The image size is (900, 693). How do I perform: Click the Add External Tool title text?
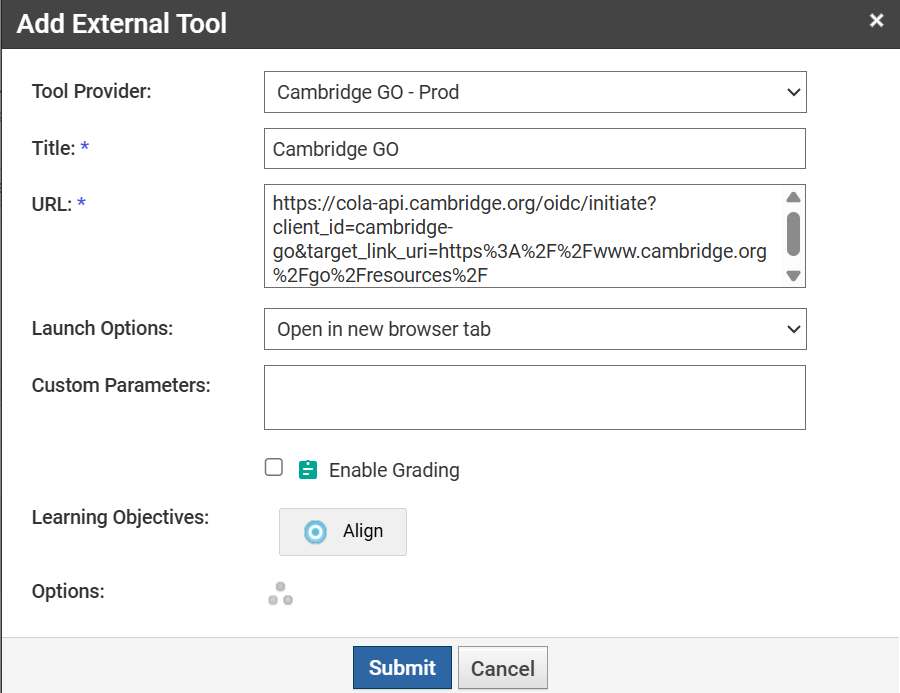point(122,24)
